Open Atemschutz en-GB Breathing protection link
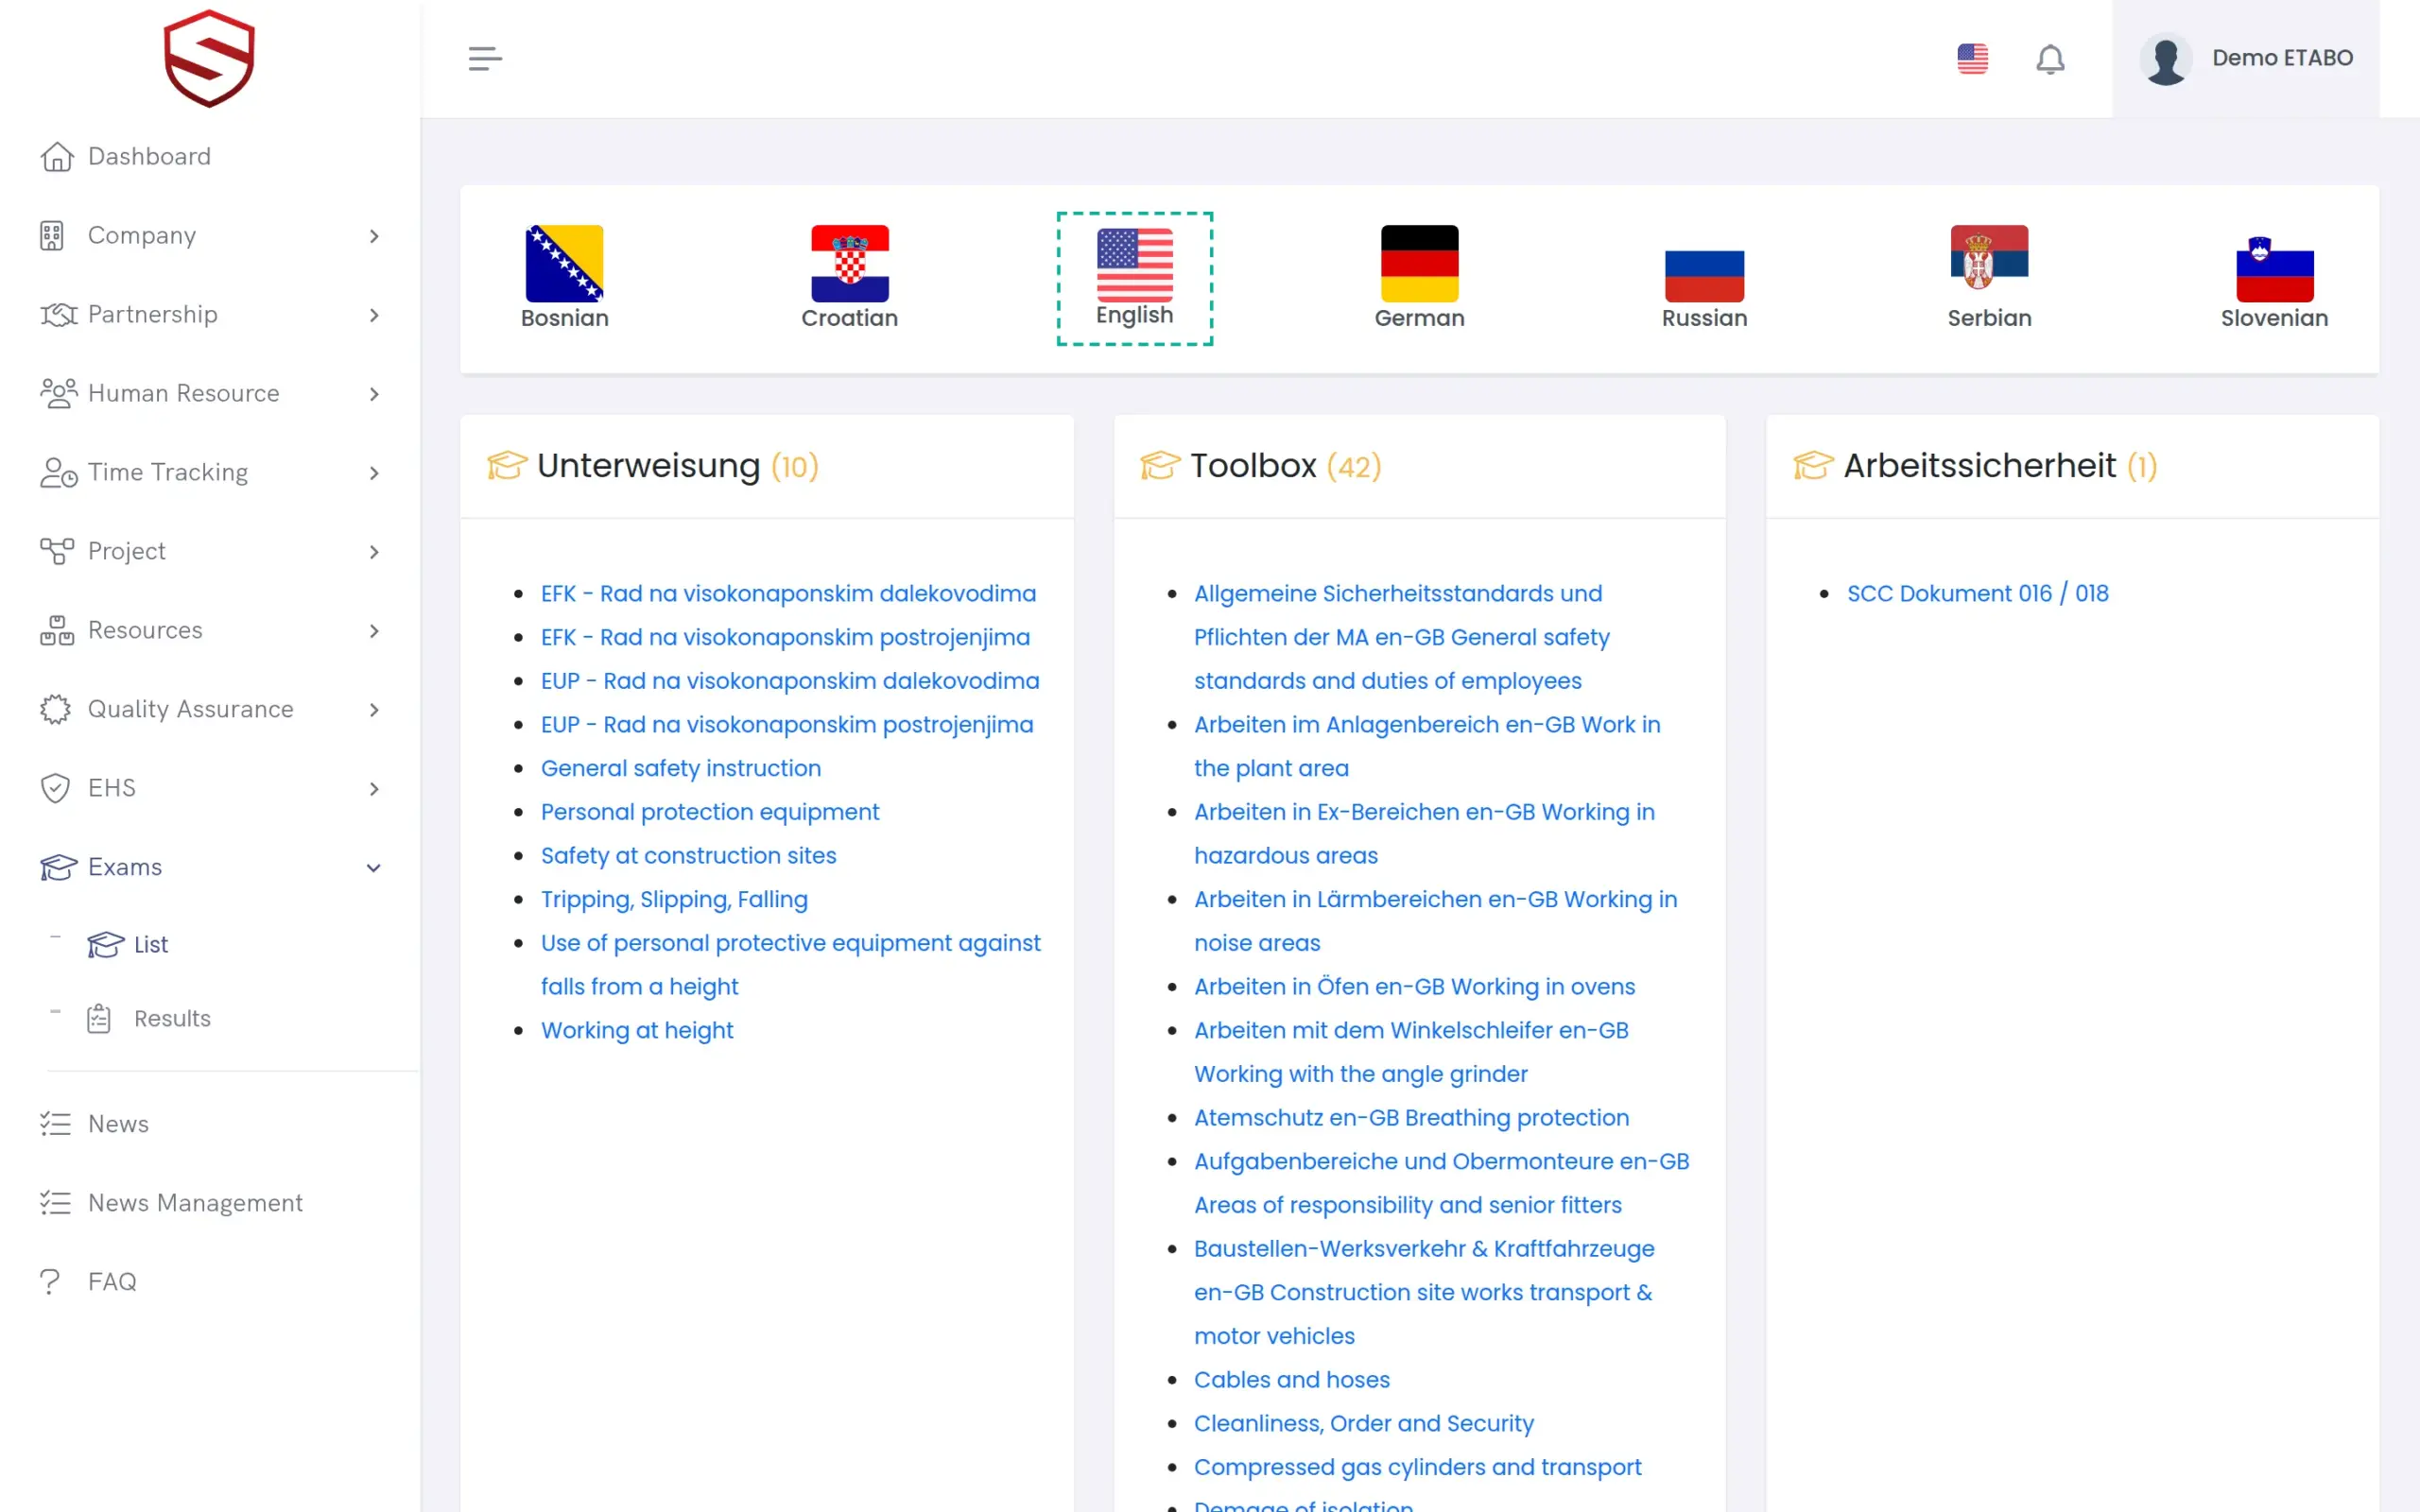Screen dimensions: 2420x1512 coord(1411,1117)
